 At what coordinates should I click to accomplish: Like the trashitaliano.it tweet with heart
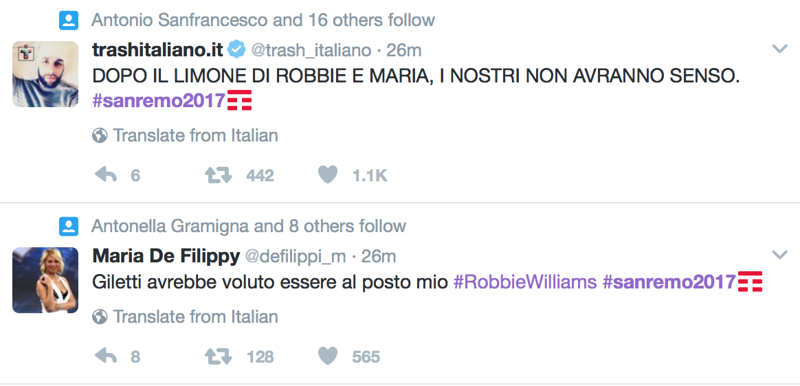click(x=328, y=175)
